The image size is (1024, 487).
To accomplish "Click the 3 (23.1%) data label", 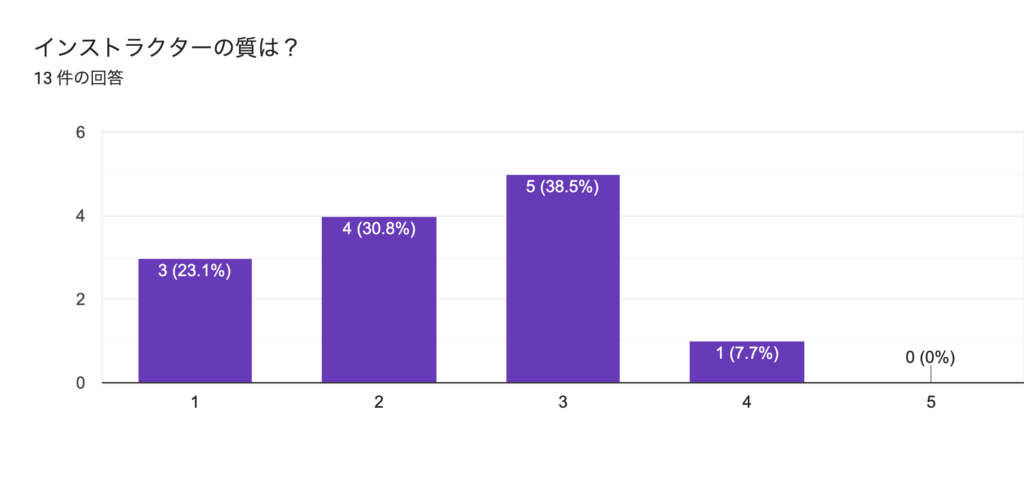I will (x=195, y=269).
